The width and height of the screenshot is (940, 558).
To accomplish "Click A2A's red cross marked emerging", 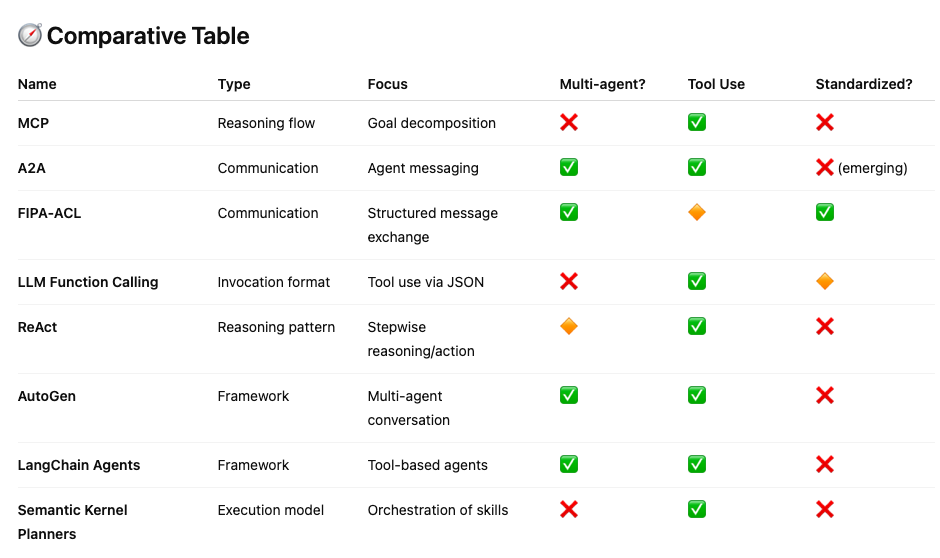I will pyautogui.click(x=825, y=168).
